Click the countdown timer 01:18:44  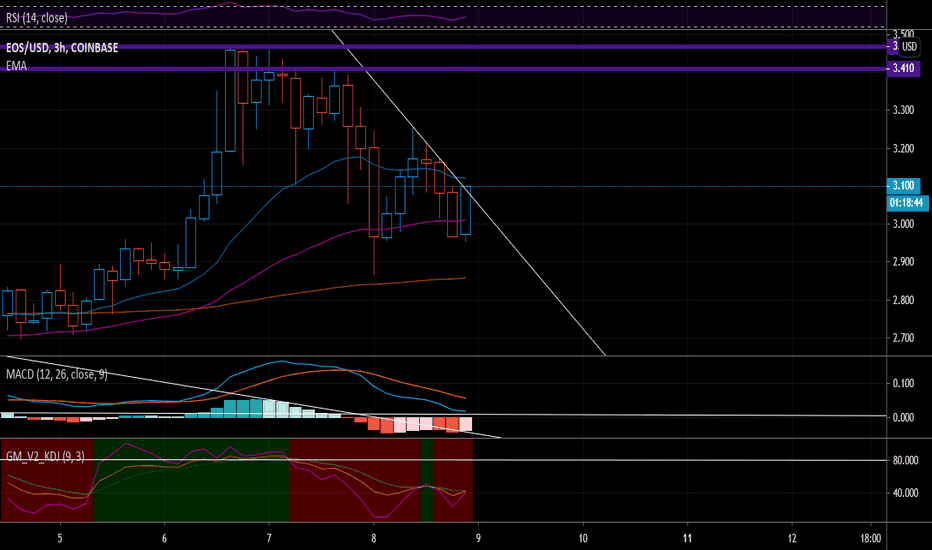tap(906, 203)
